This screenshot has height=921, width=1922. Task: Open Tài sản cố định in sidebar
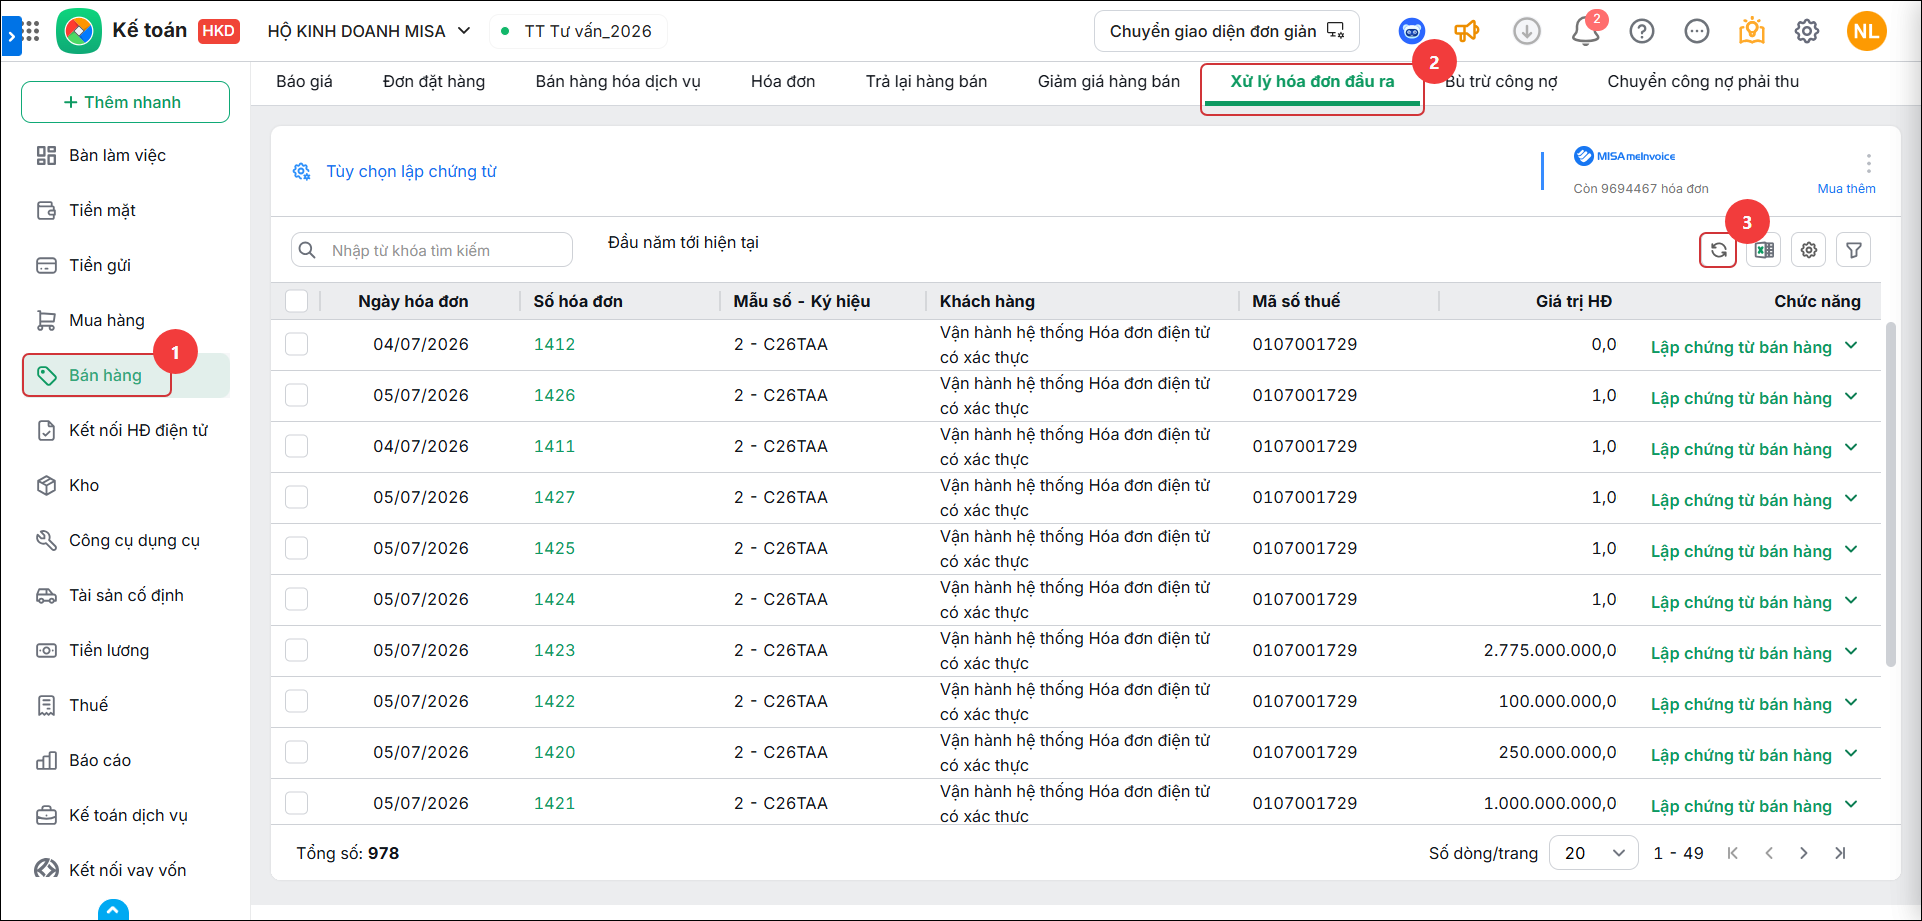(126, 595)
